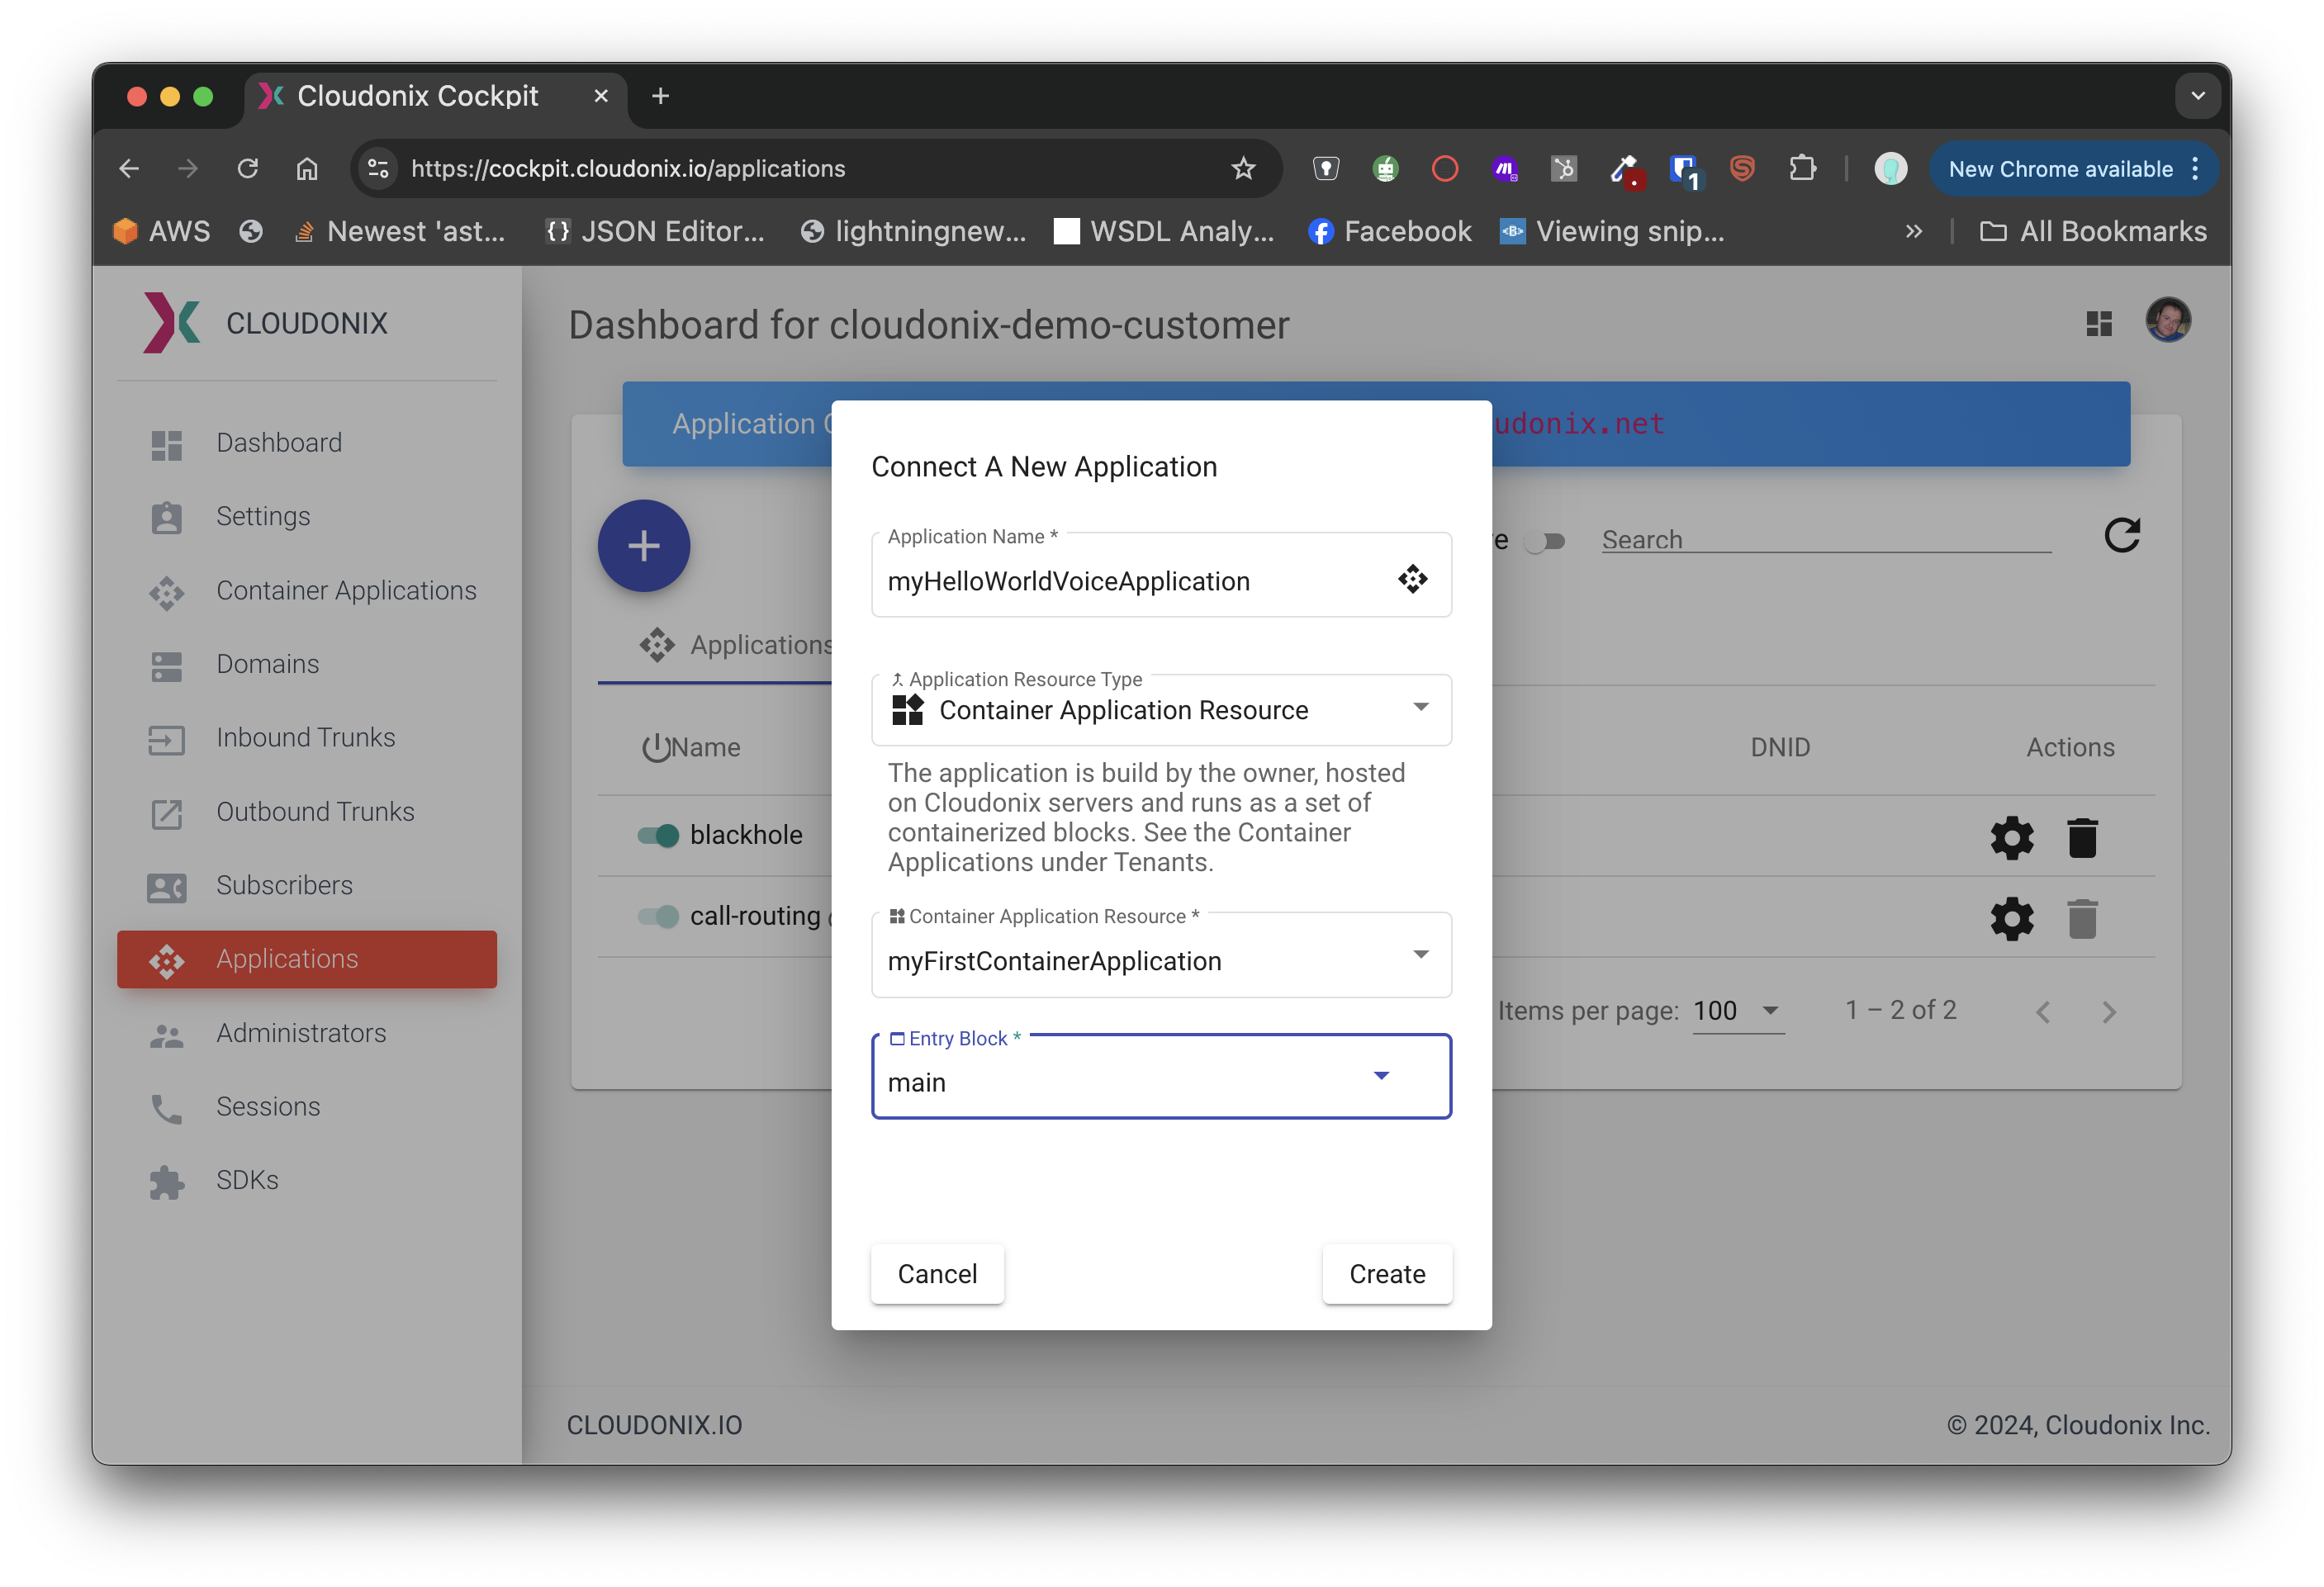Open settings gear for blackhole application
This screenshot has width=2324, height=1587.
(2011, 837)
